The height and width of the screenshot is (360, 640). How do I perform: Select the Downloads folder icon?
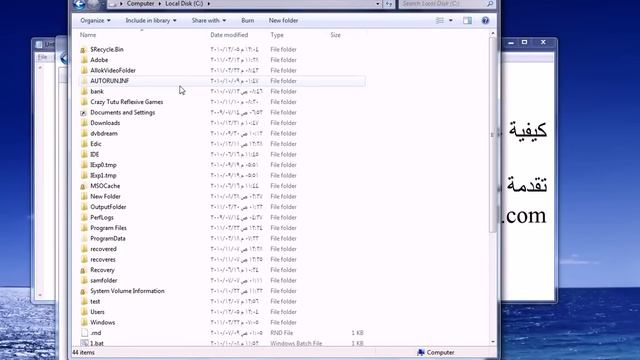pos(84,123)
